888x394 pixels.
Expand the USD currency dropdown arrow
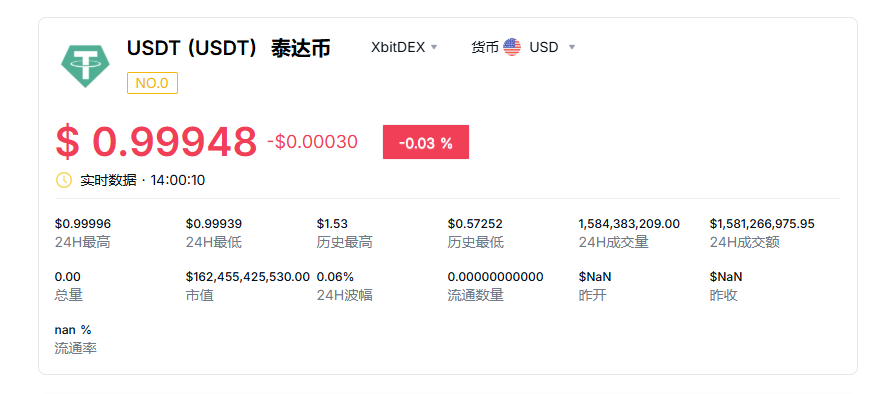click(571, 48)
